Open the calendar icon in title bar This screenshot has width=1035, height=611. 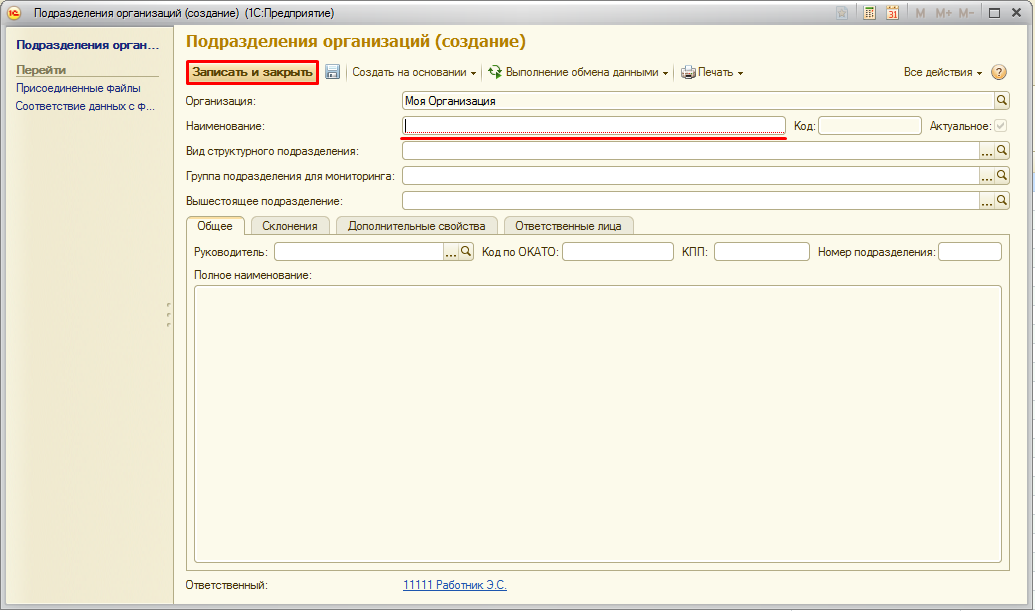pos(892,13)
